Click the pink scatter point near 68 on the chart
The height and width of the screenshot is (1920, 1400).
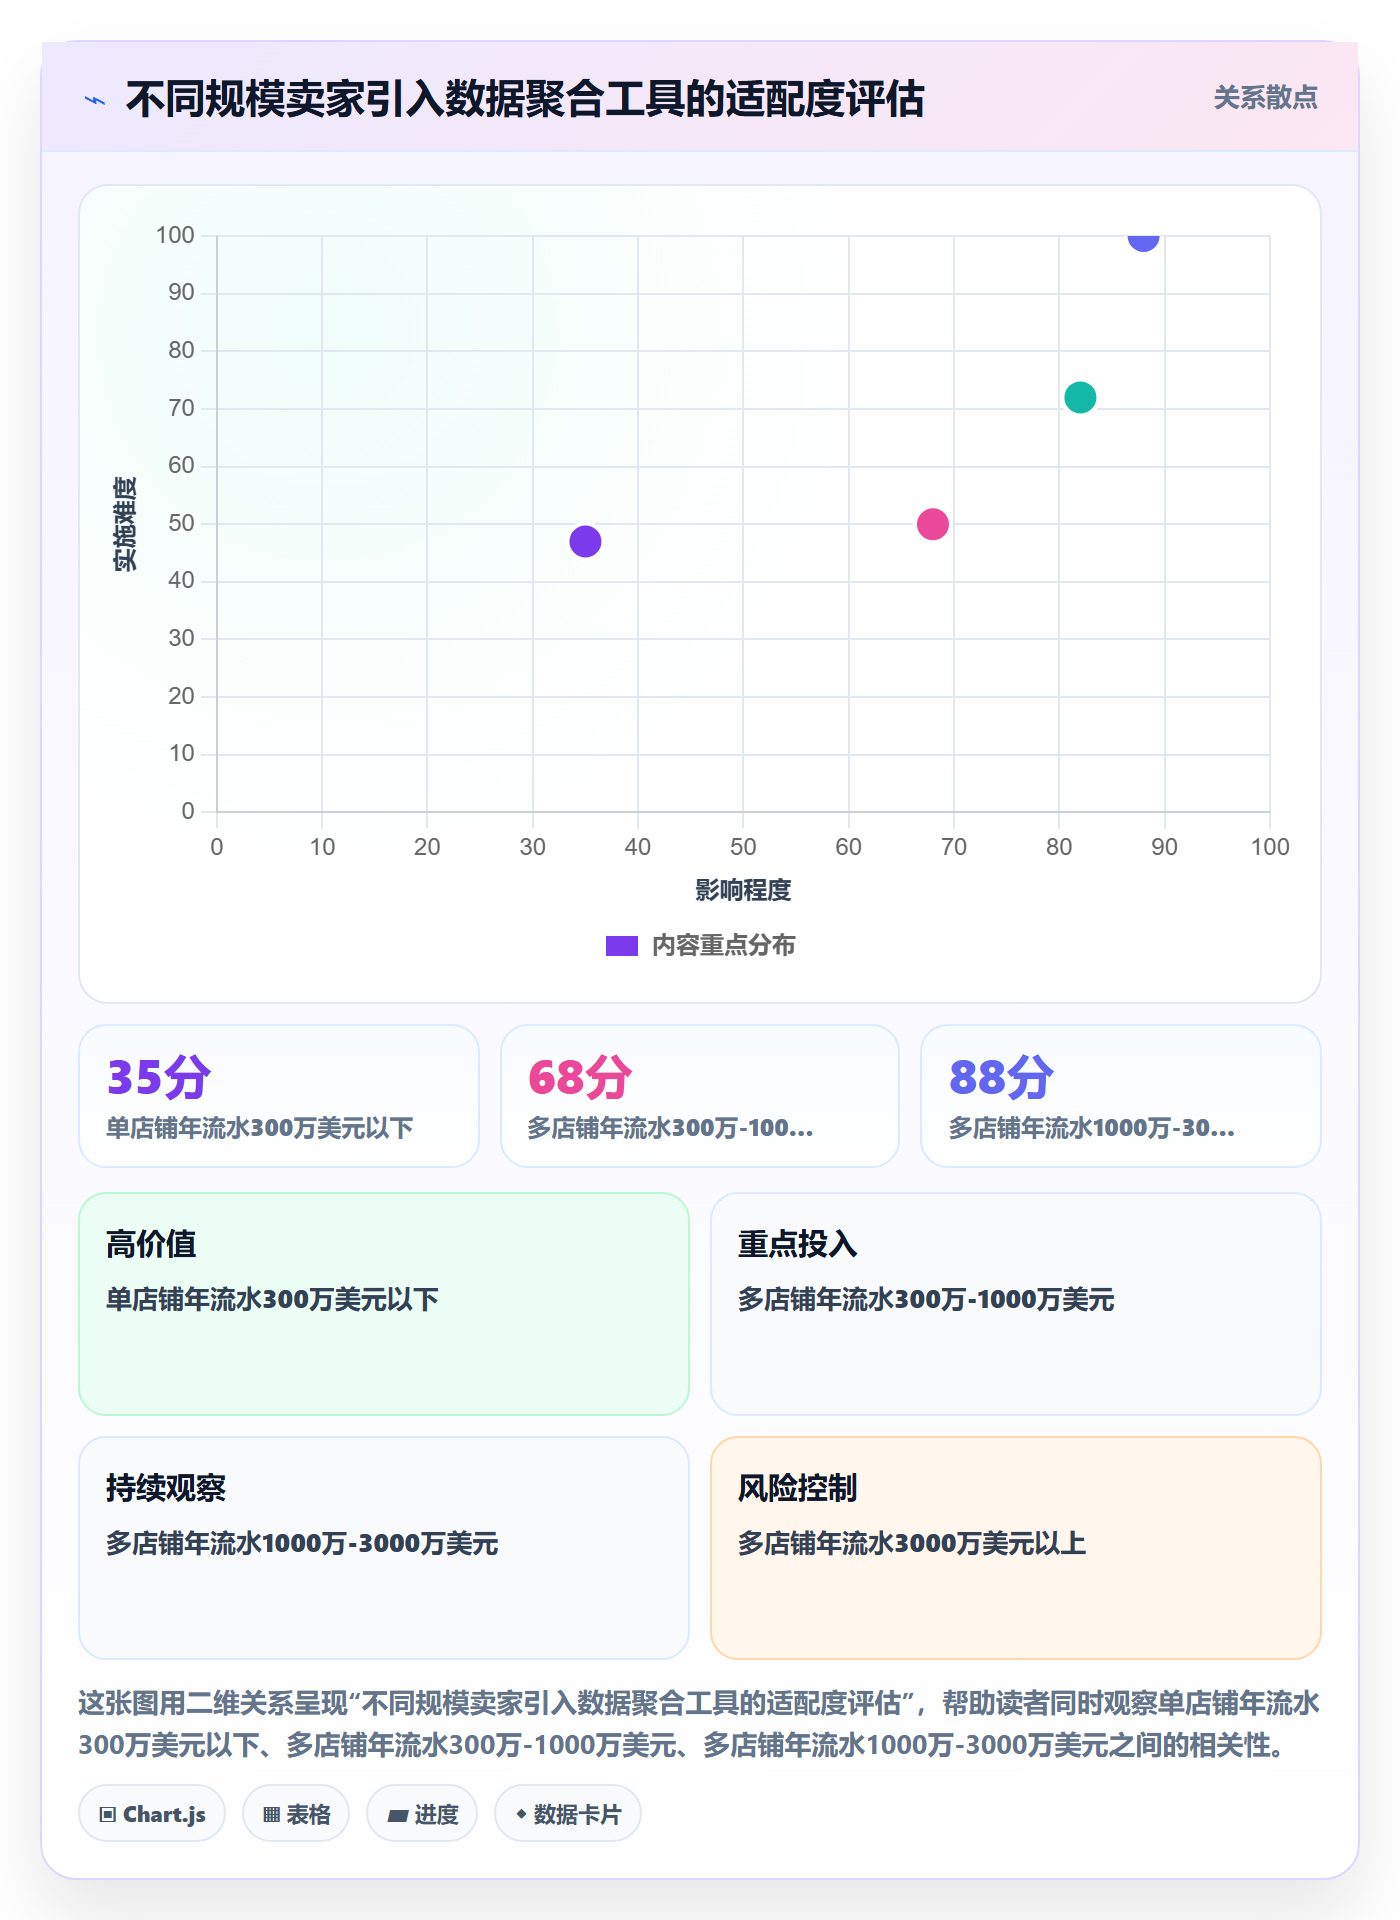coord(932,524)
